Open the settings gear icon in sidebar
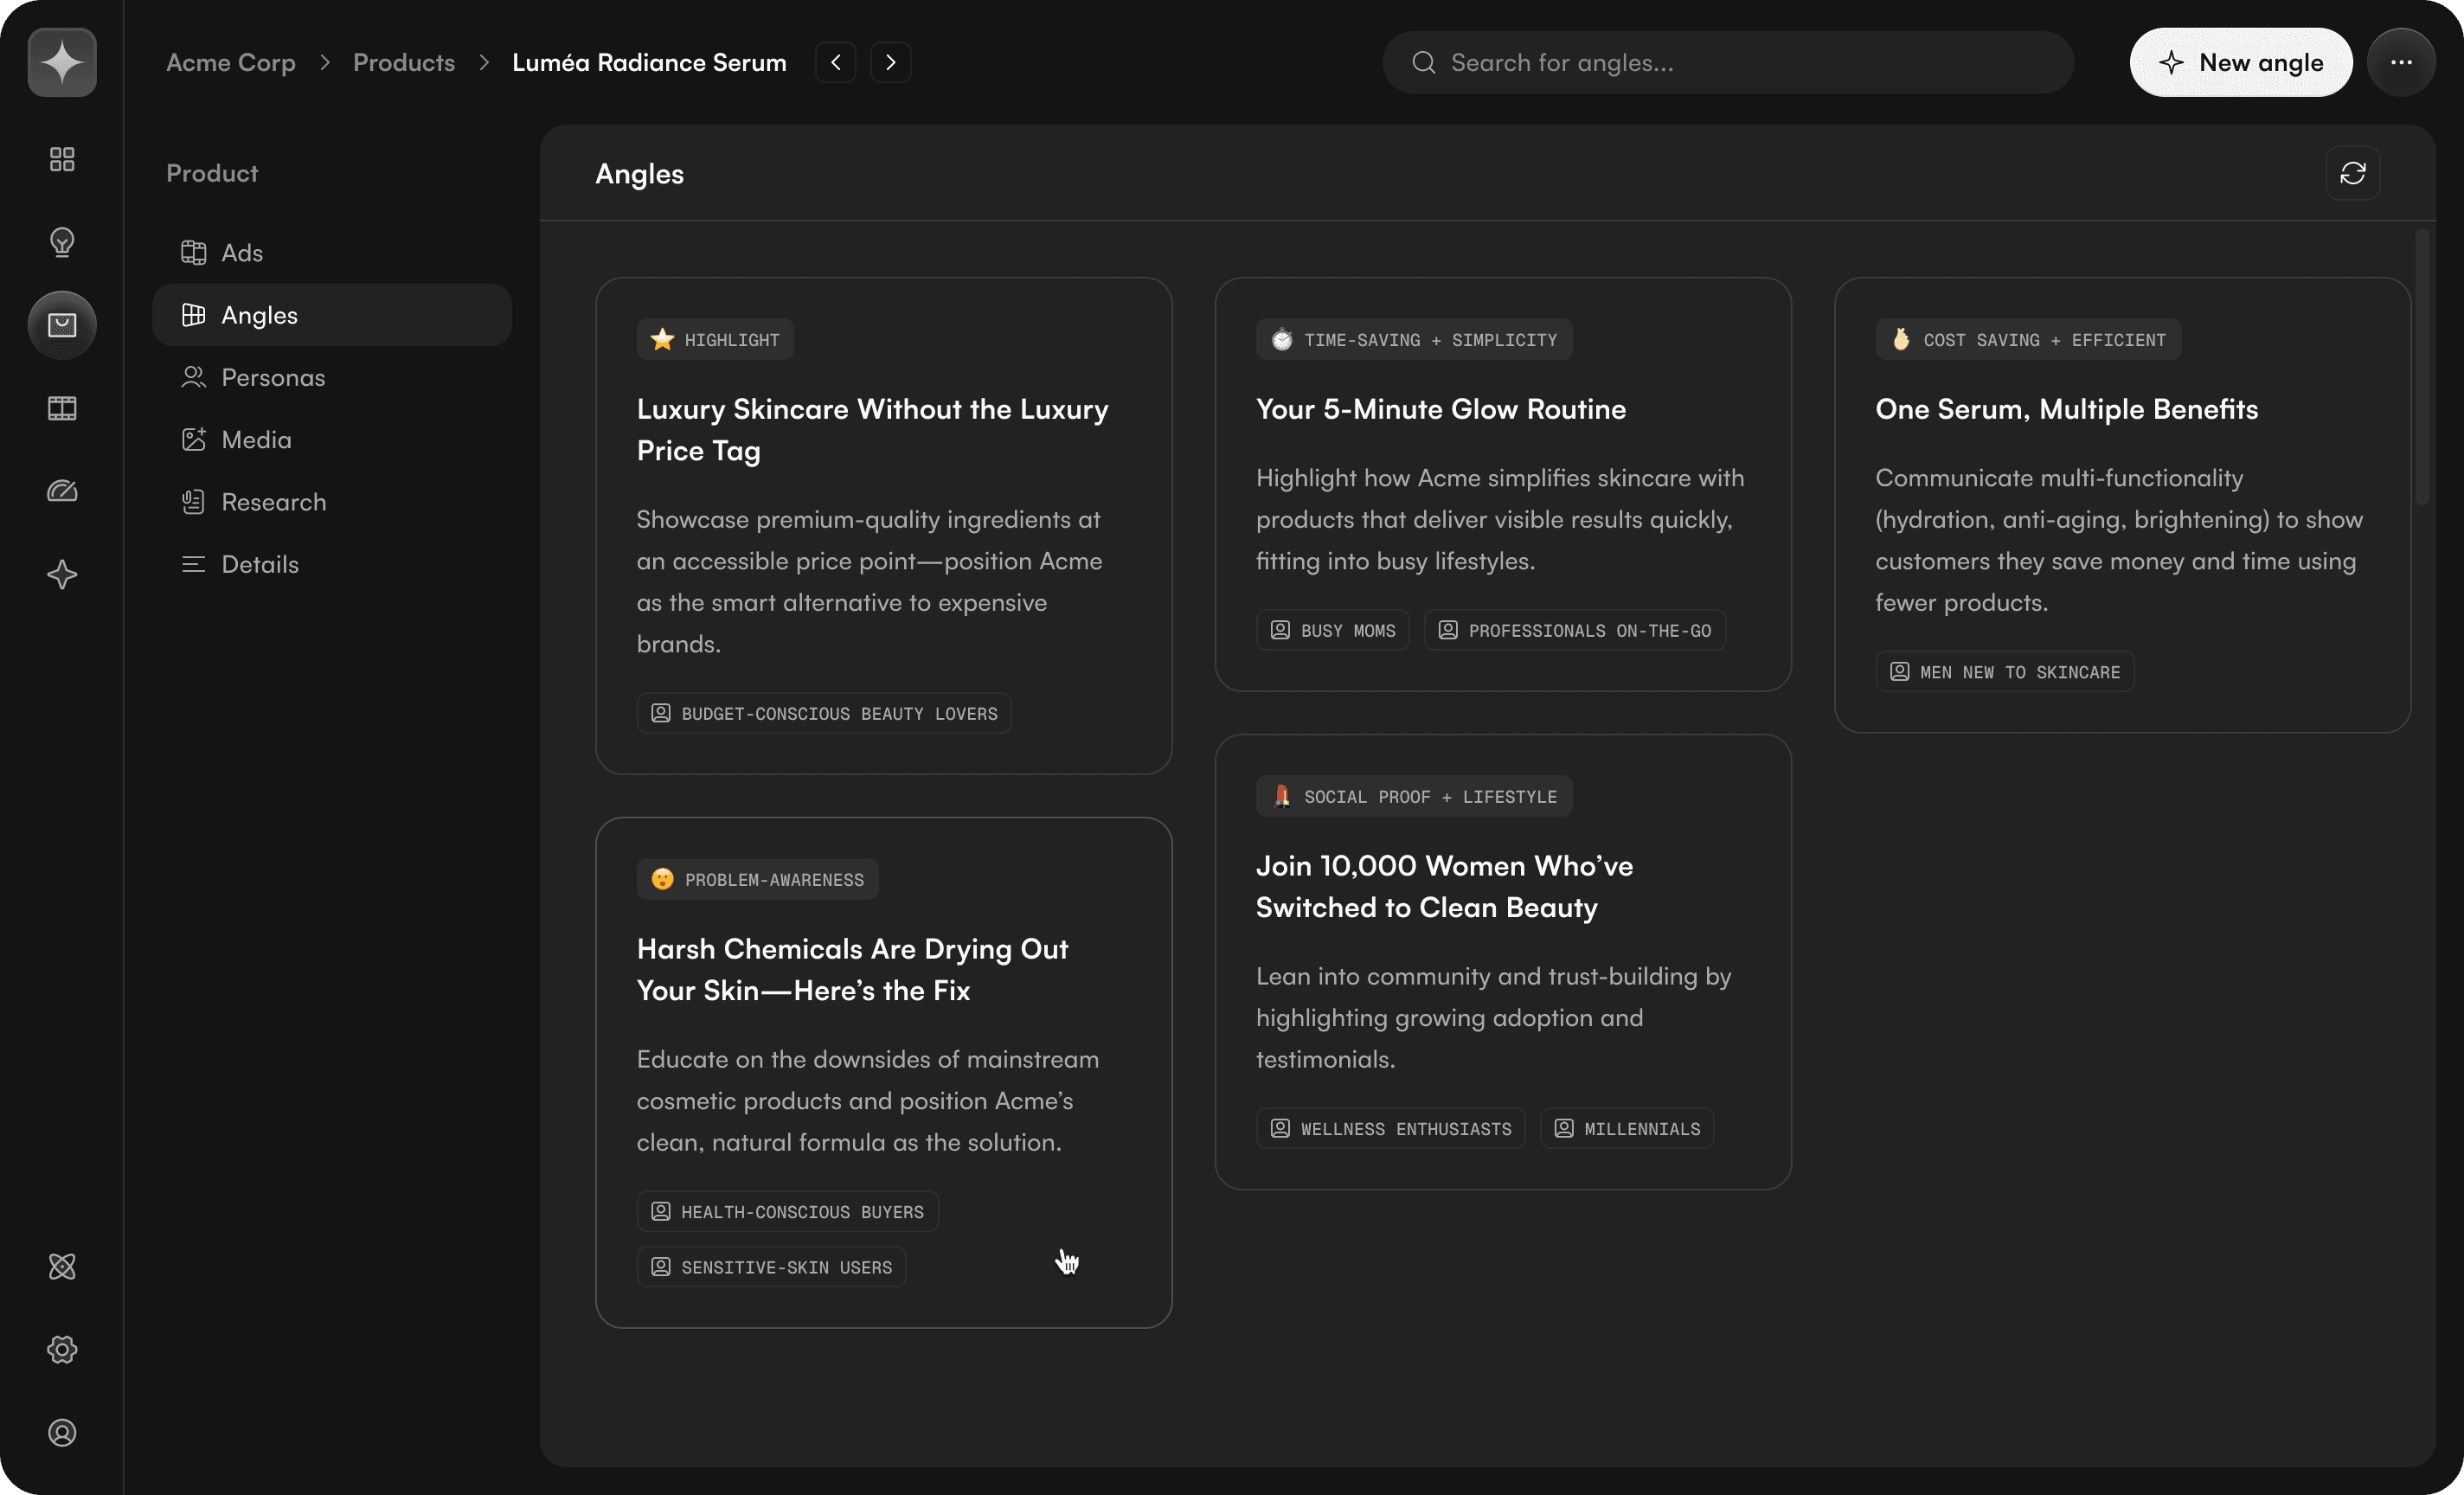Viewport: 2464px width, 1495px height. click(x=62, y=1350)
